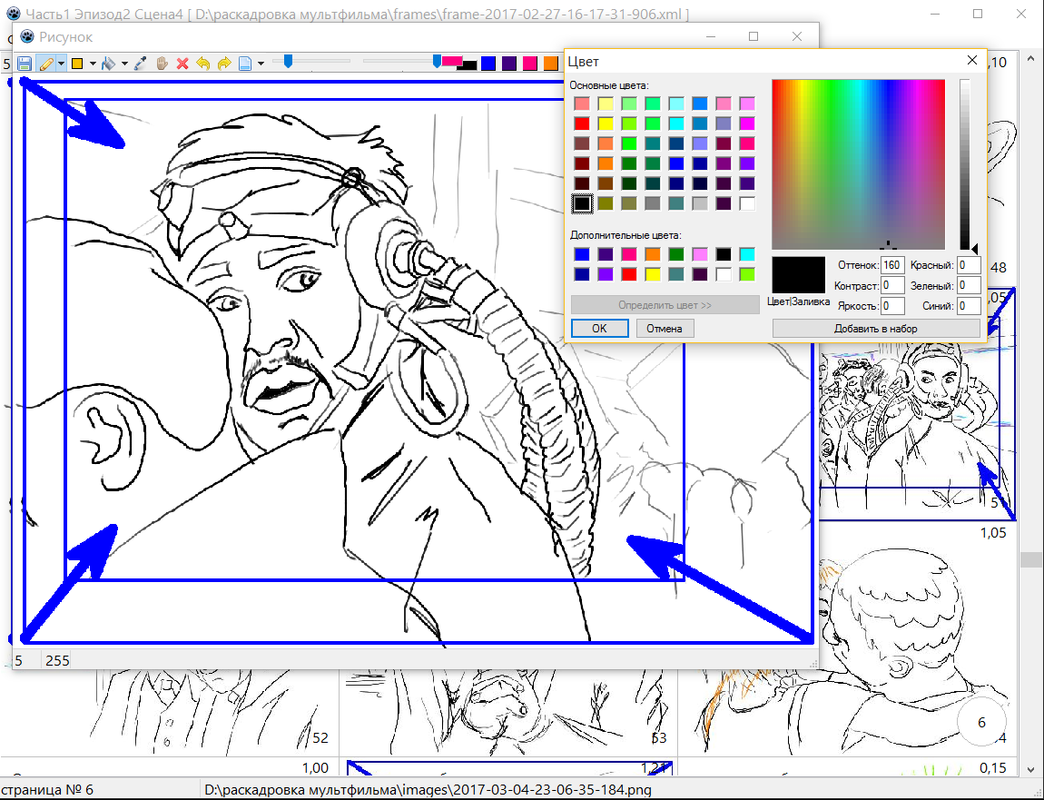Select the hand pan tool
Image resolution: width=1044 pixels, height=800 pixels.
[x=162, y=63]
